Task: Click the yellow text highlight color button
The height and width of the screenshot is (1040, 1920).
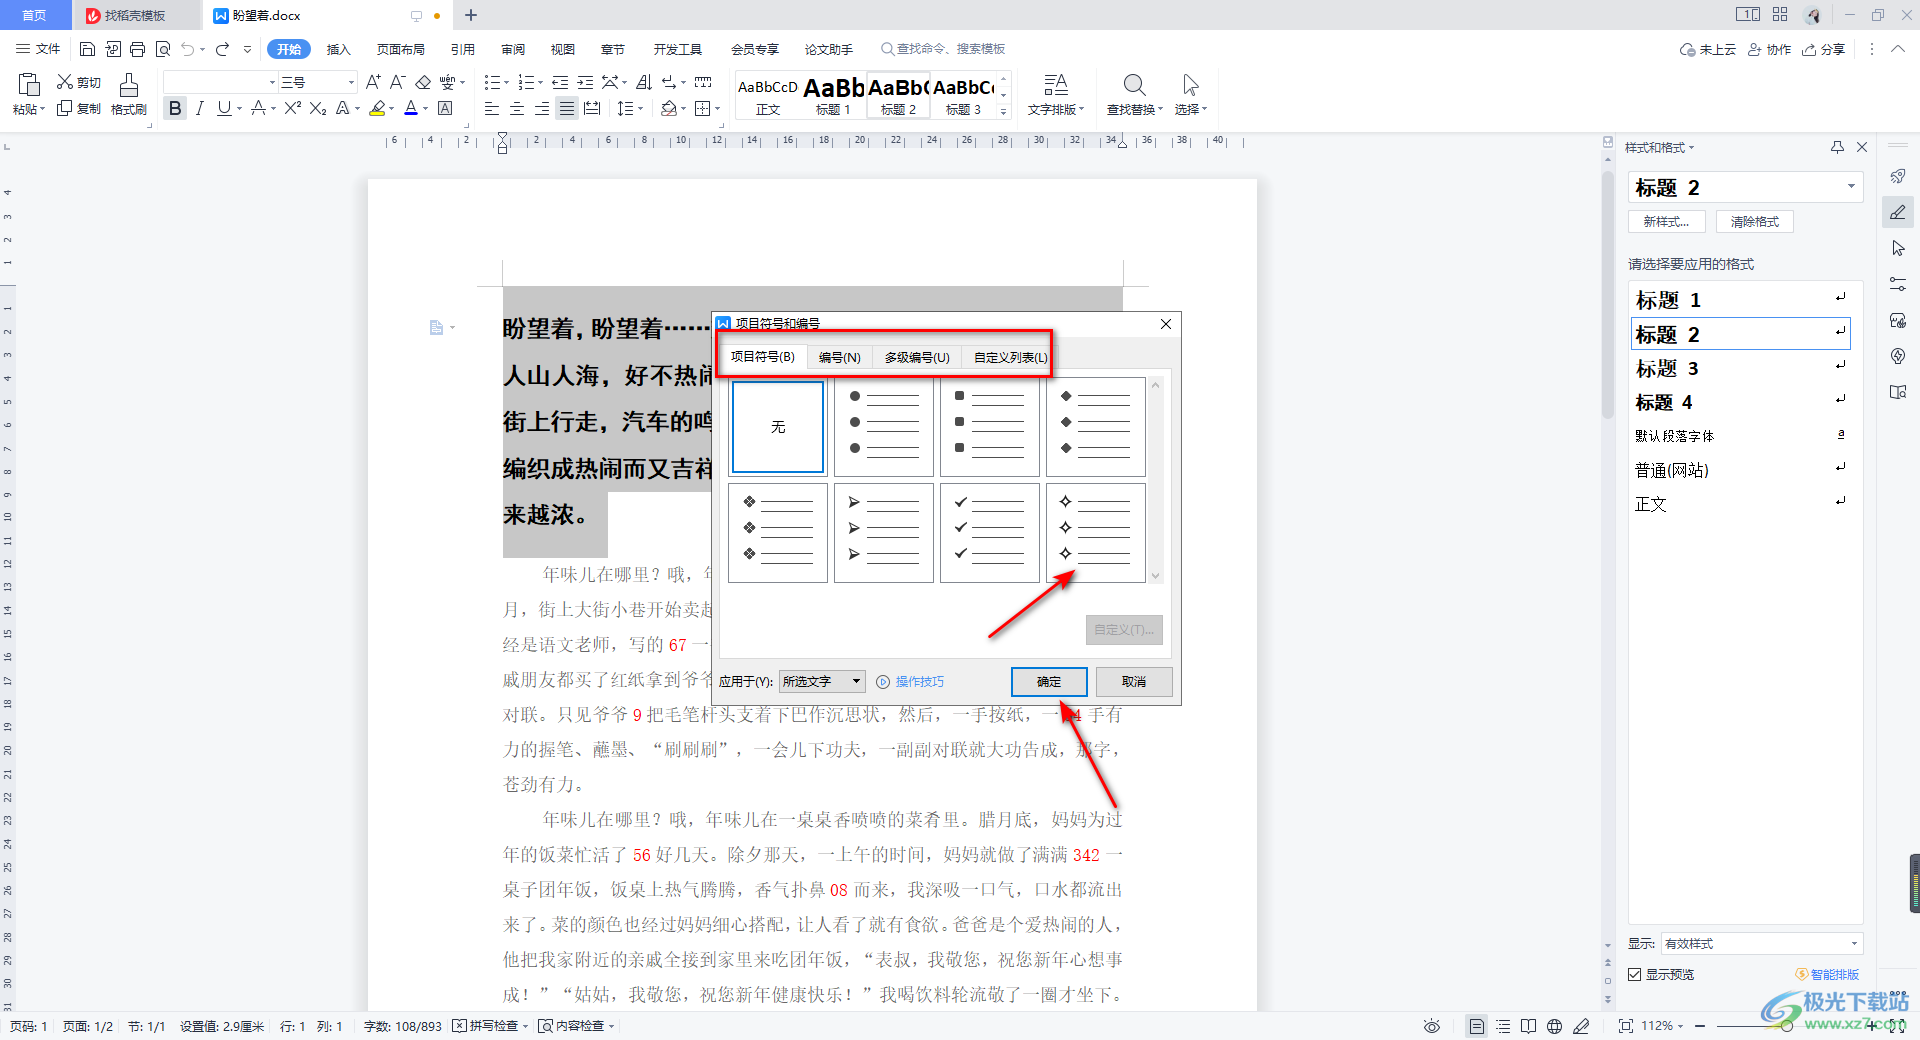Action: tap(377, 109)
